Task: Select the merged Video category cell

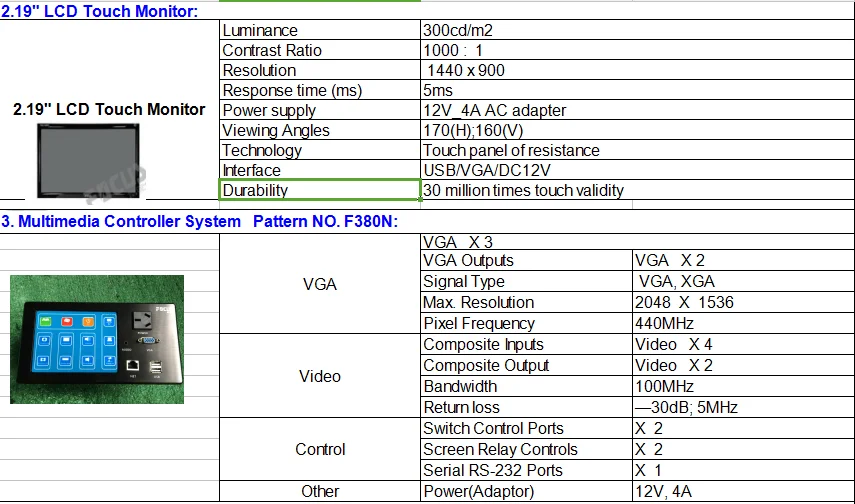Action: point(320,376)
